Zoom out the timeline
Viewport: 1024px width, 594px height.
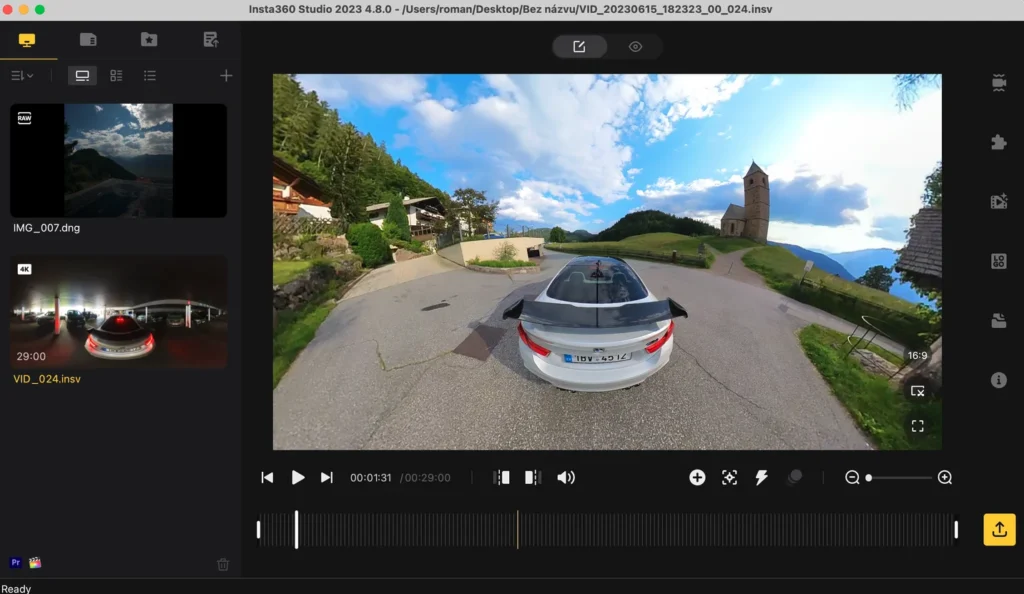[852, 478]
